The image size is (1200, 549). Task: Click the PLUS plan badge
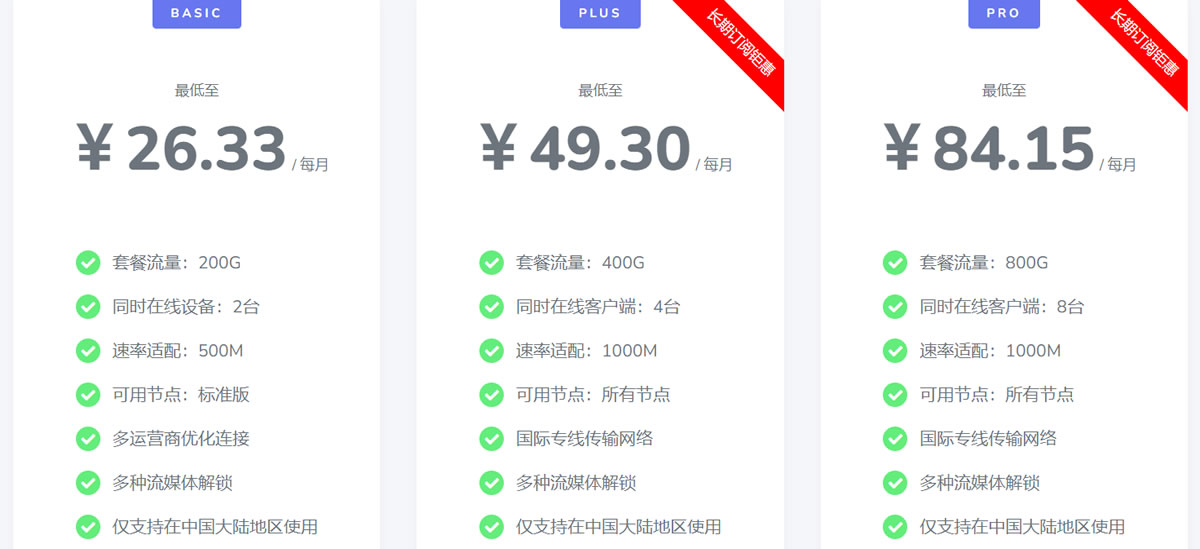tap(600, 13)
